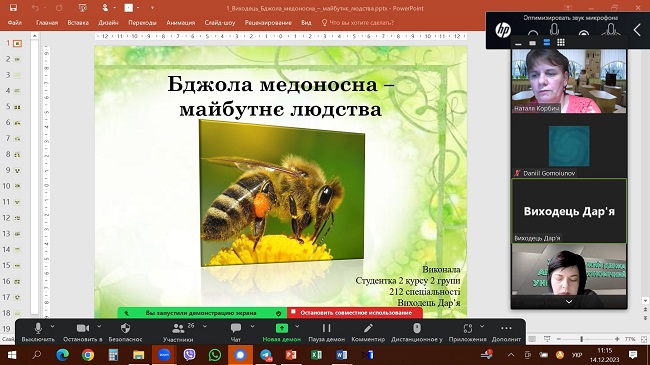Minimize the Zoom video panel

coord(518,43)
